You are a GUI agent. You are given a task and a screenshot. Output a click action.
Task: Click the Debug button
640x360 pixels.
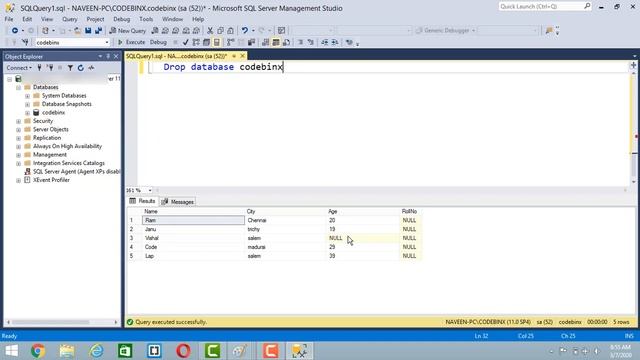coord(158,42)
